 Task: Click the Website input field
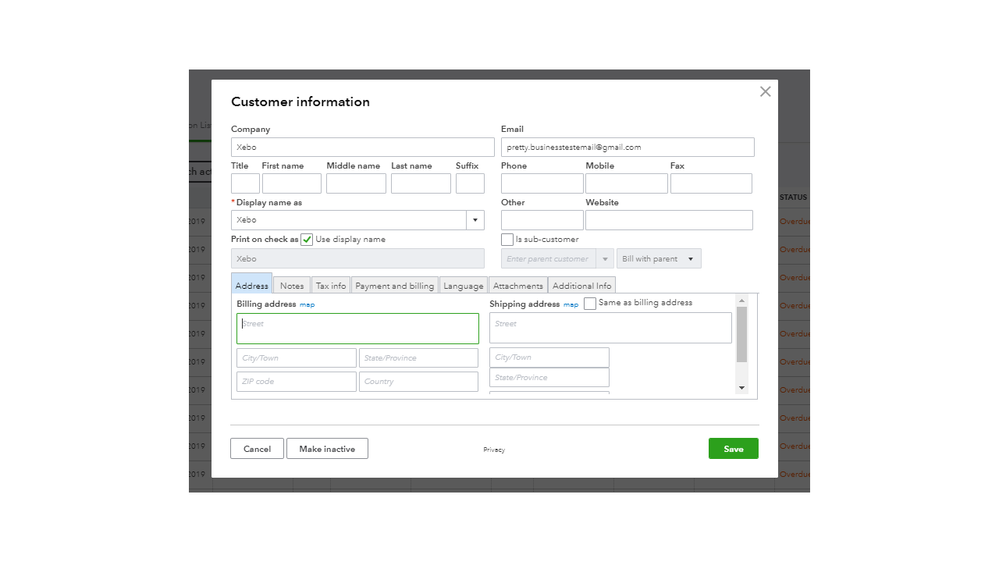[x=669, y=220]
